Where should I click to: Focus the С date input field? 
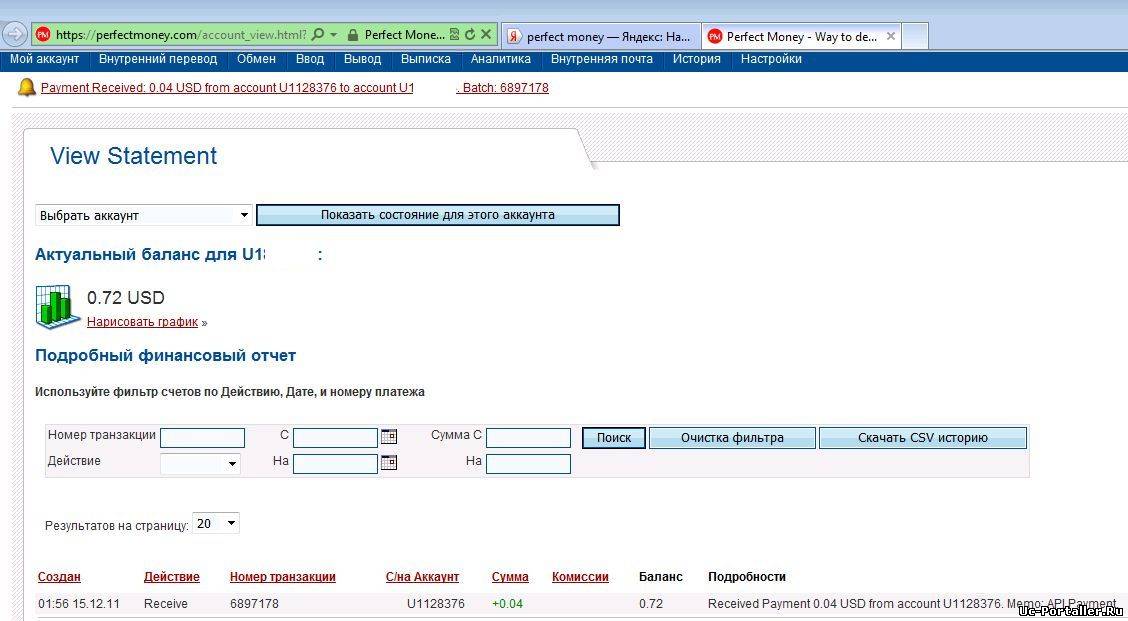tap(335, 438)
